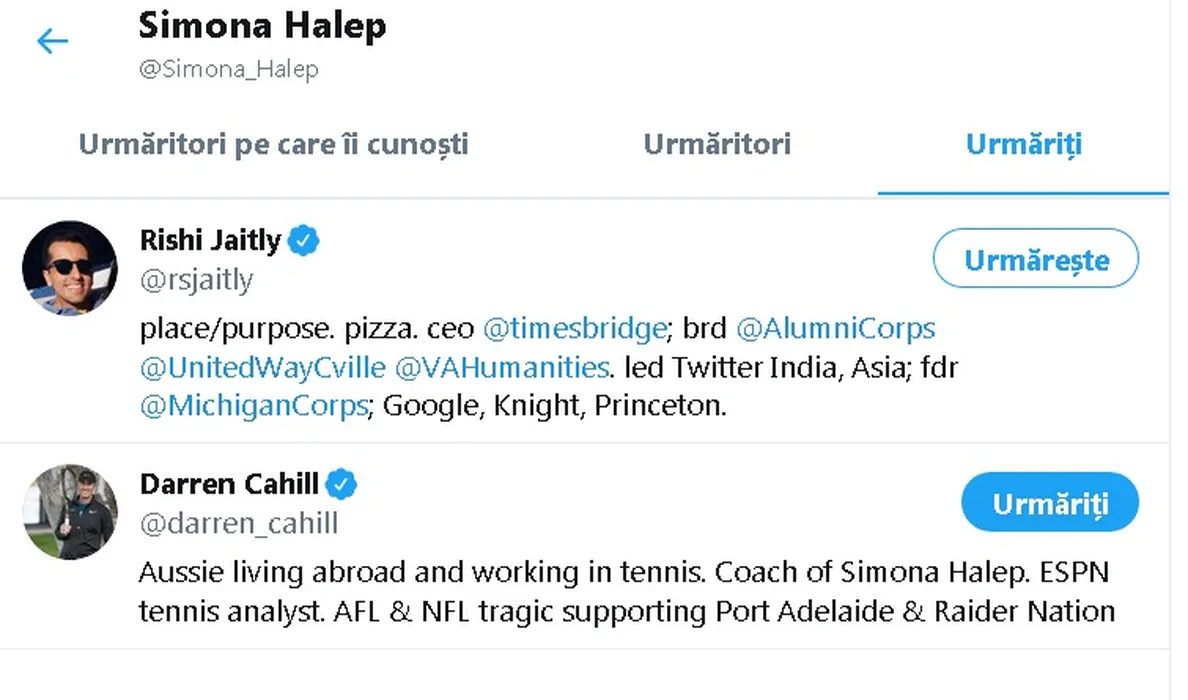The image size is (1188, 700).
Task: Open the @timesbridge mention link
Action: (574, 328)
